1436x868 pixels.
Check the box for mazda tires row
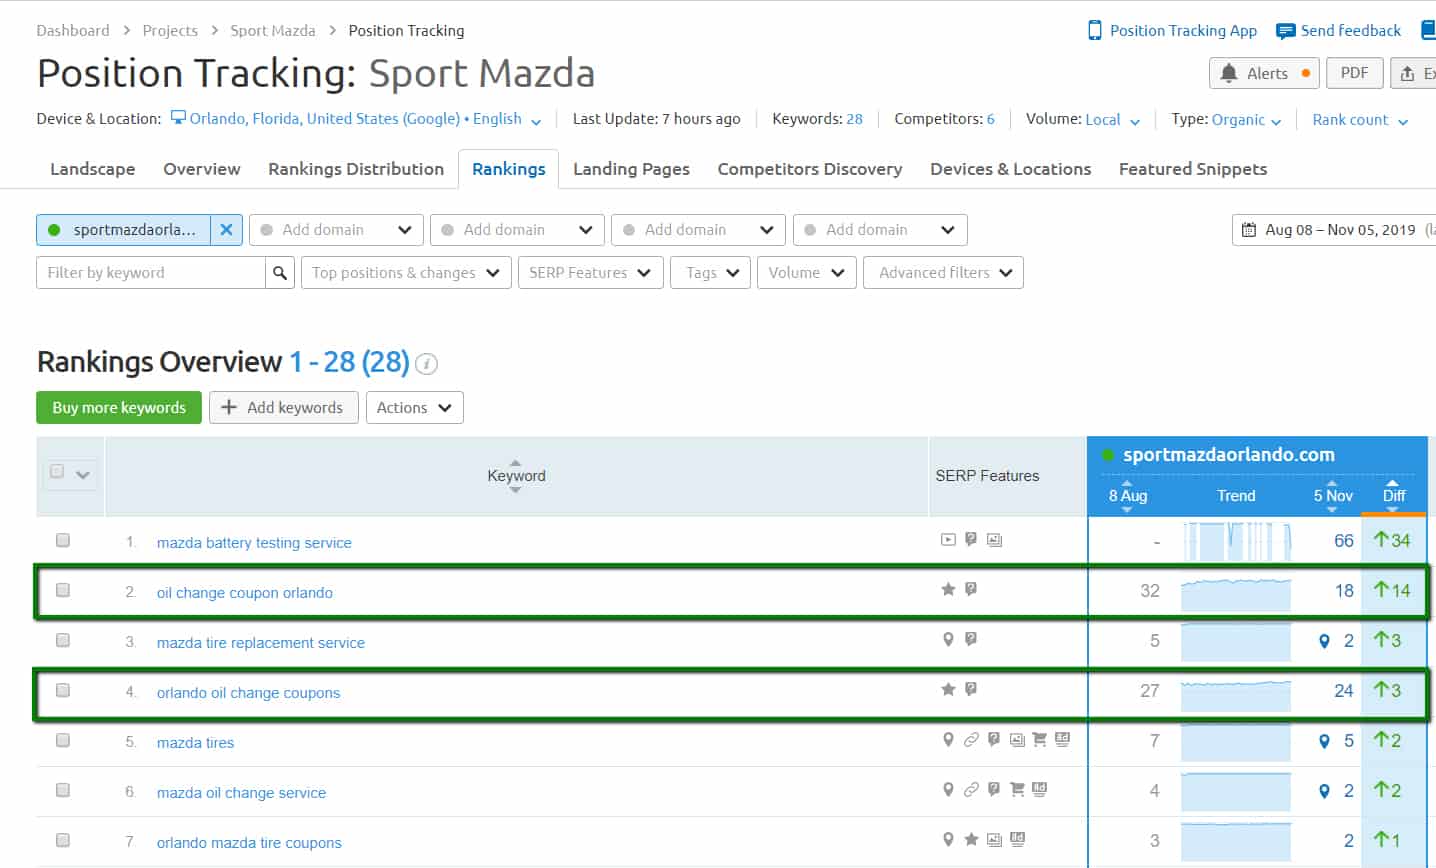click(63, 740)
